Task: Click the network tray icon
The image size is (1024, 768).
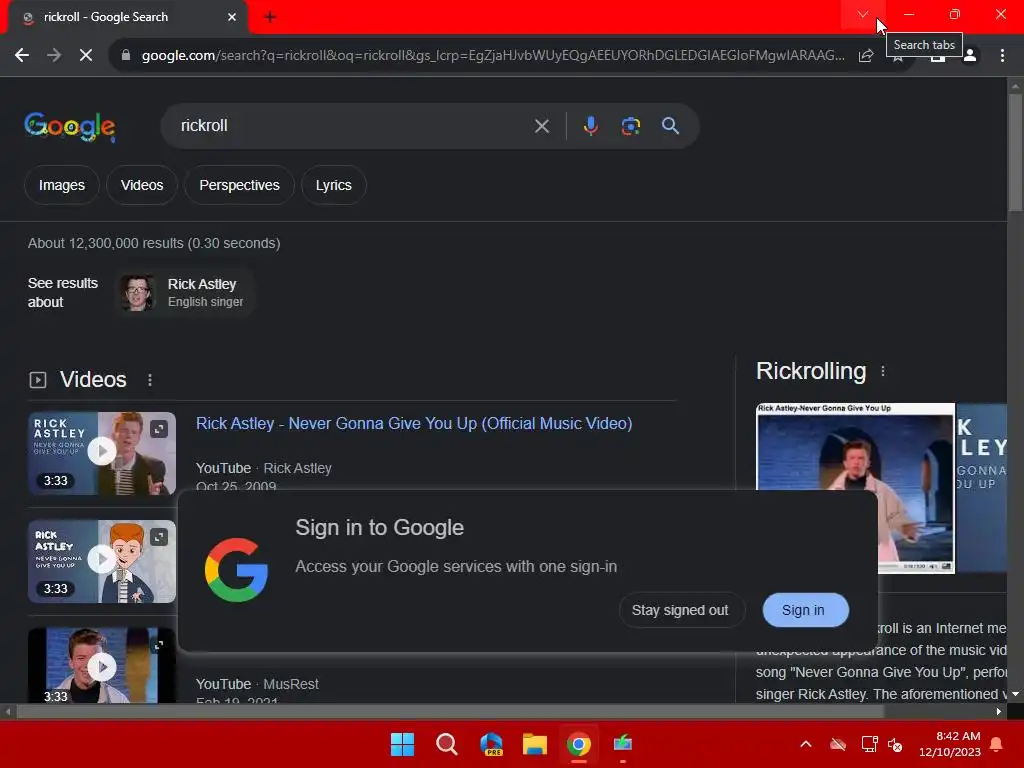Action: pos(869,744)
